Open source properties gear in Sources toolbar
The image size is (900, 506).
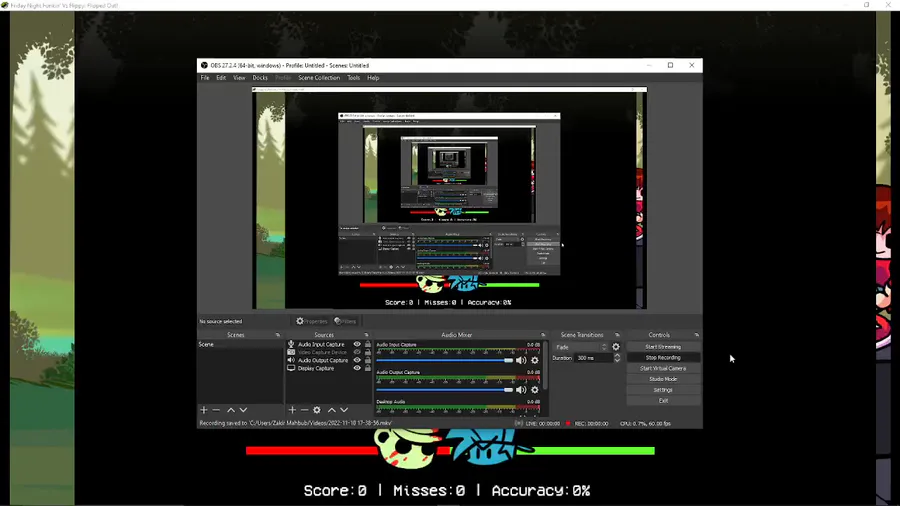[x=317, y=410]
